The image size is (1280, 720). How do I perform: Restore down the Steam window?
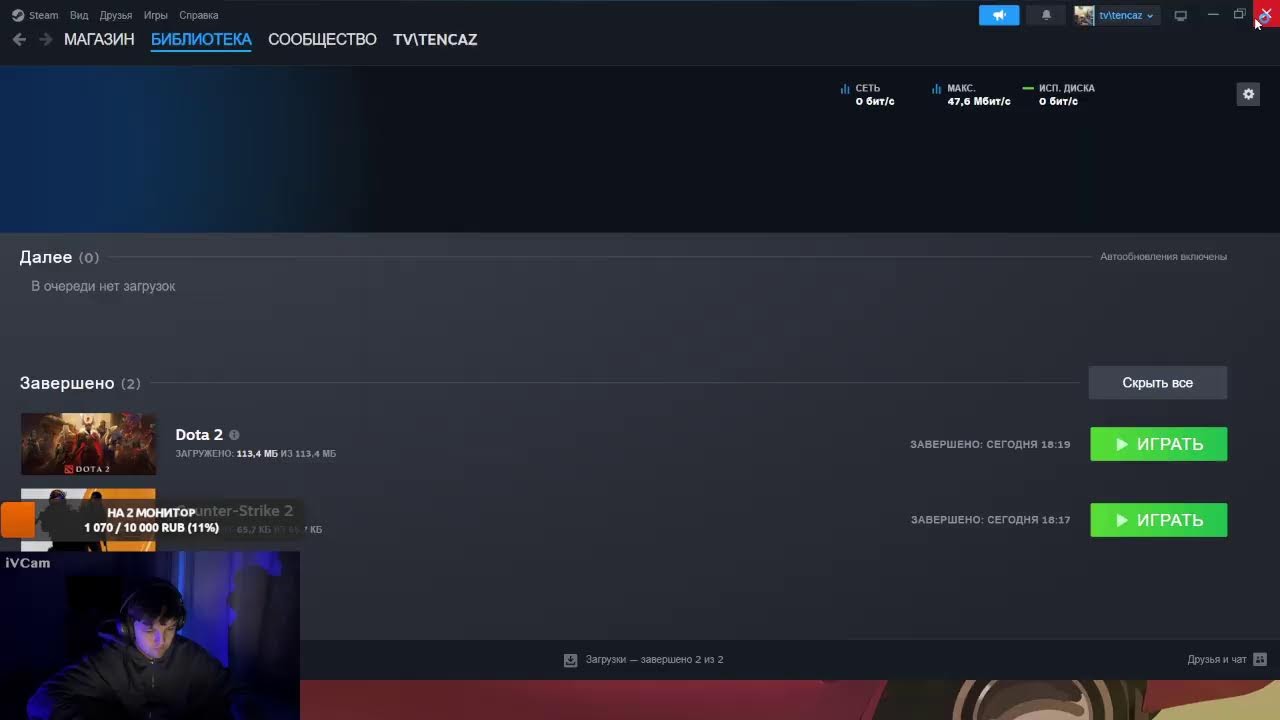1239,14
